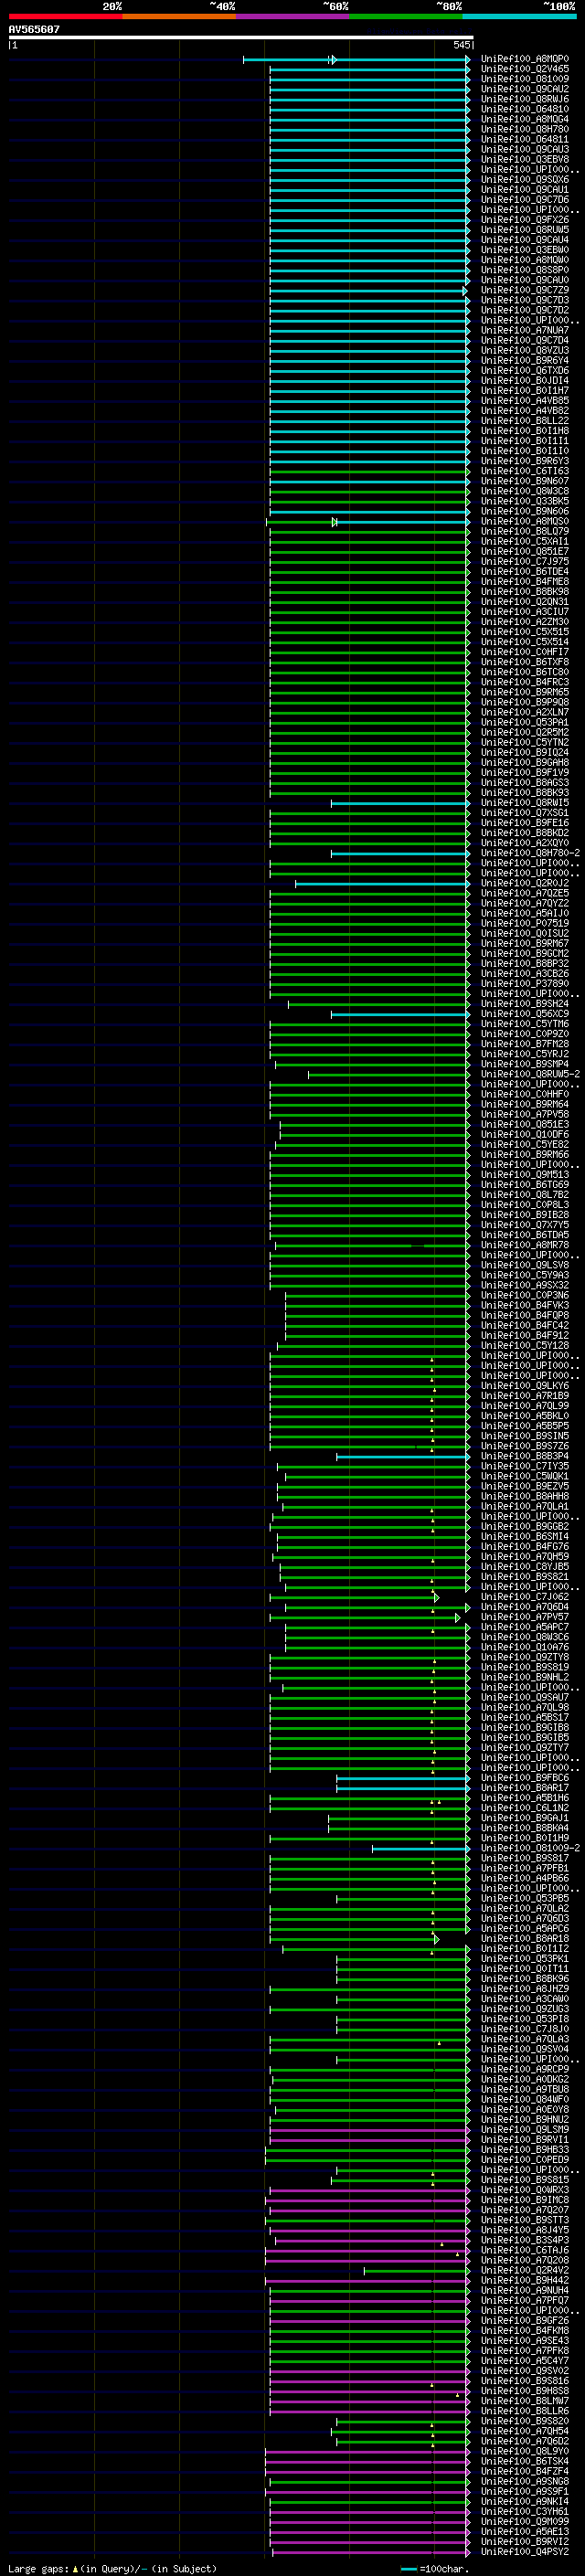The width and height of the screenshot is (585, 2576).
Task: Open hit UniRef100_A8MQG4
Action: 525,119
